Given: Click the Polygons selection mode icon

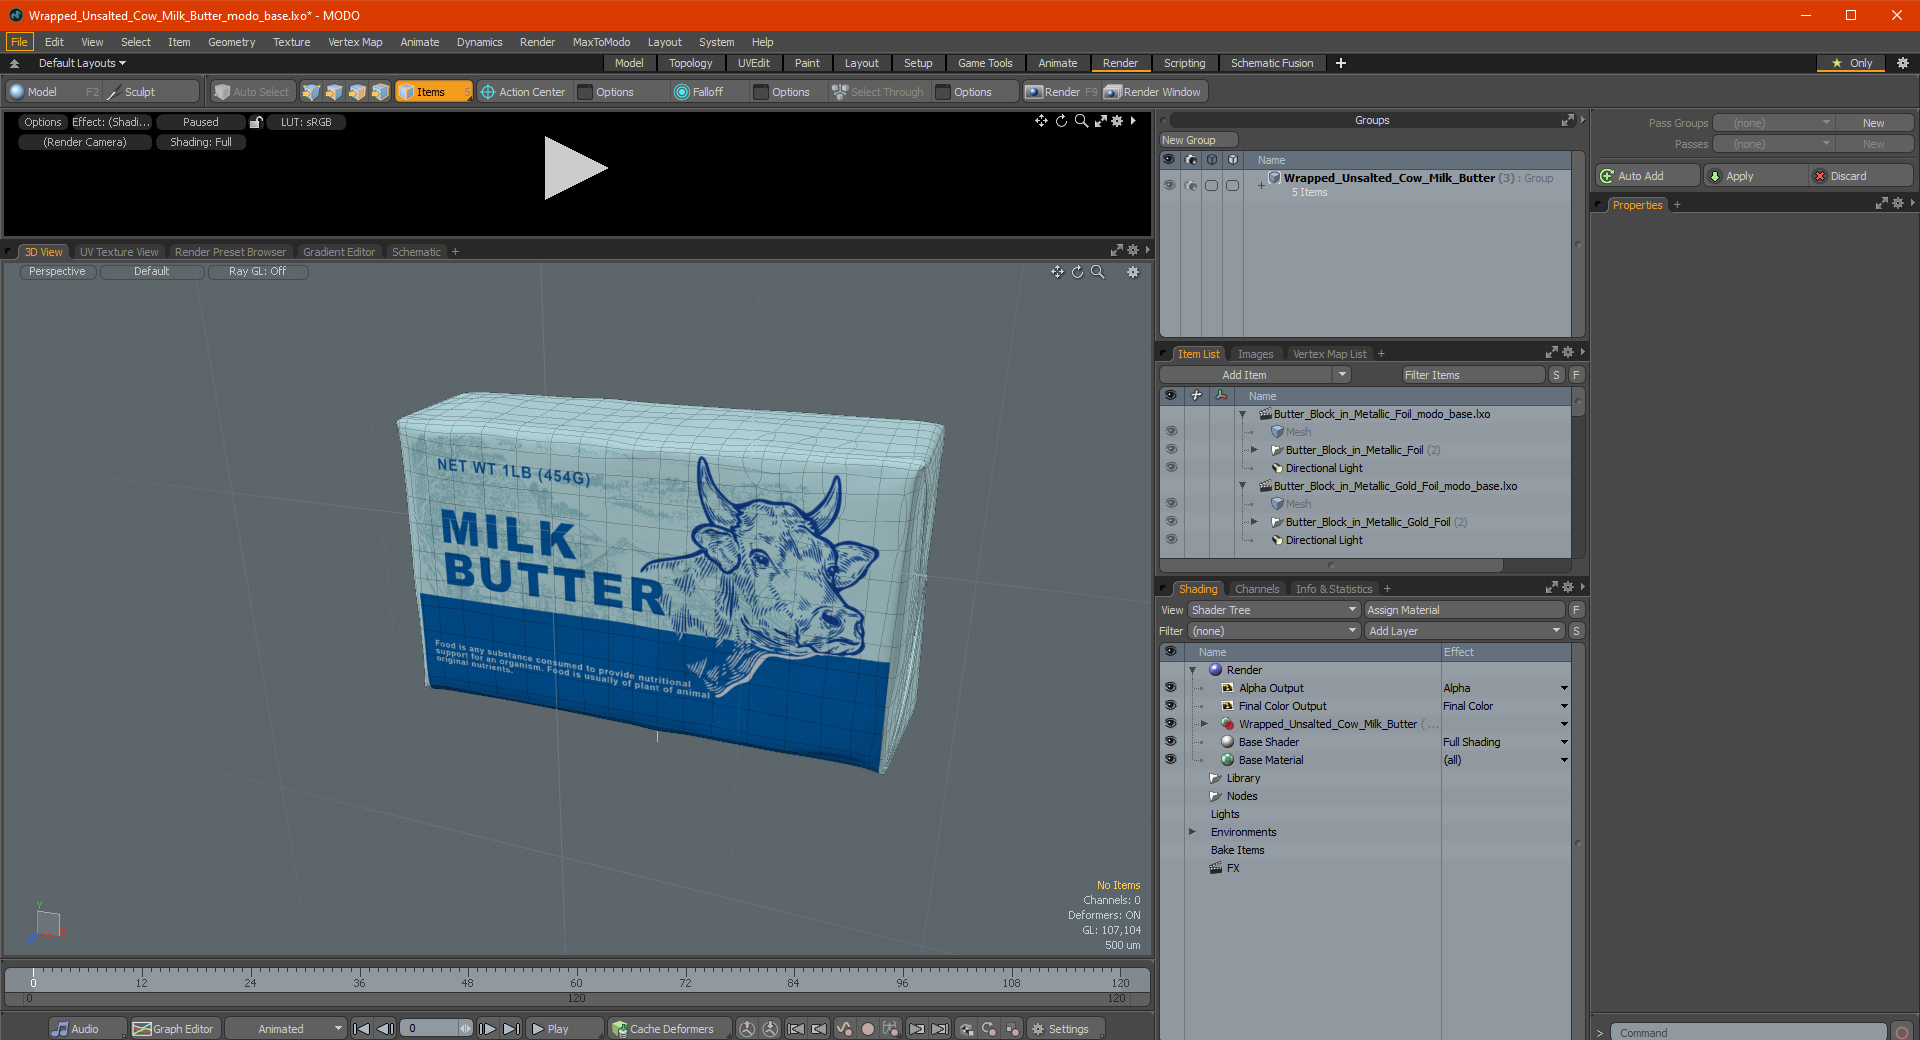Looking at the screenshot, I should (357, 92).
